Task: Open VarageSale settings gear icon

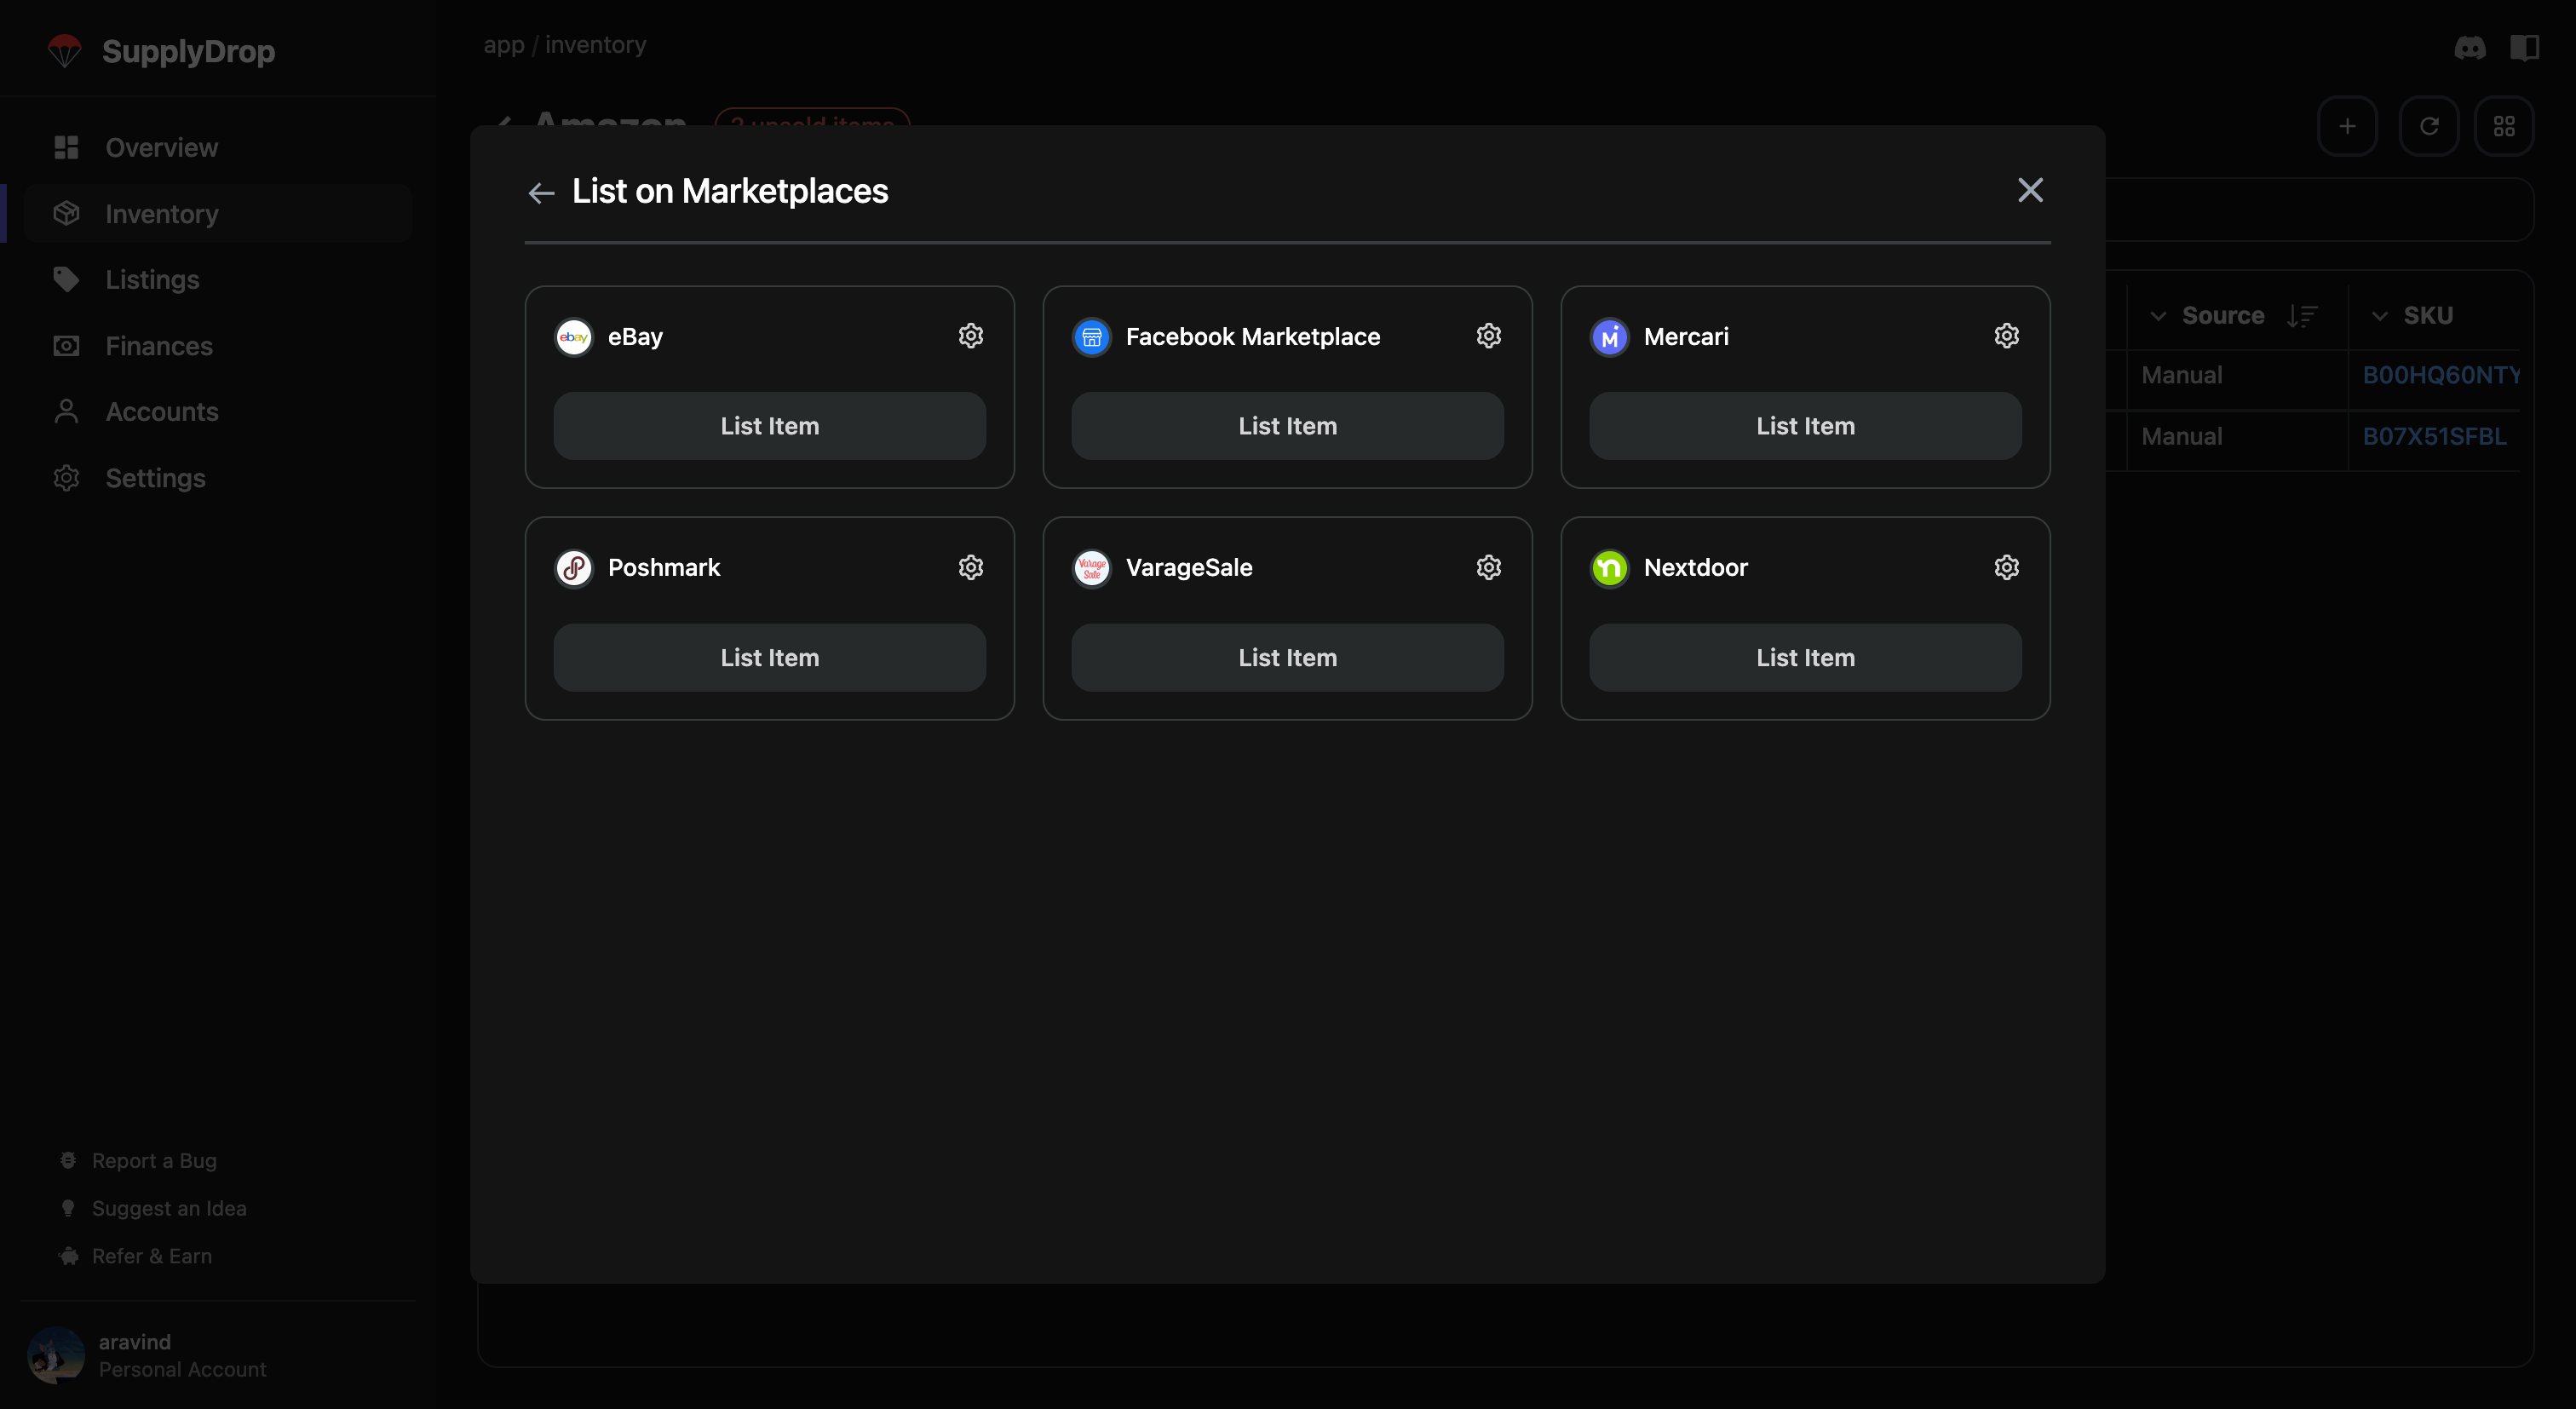Action: (x=1488, y=567)
